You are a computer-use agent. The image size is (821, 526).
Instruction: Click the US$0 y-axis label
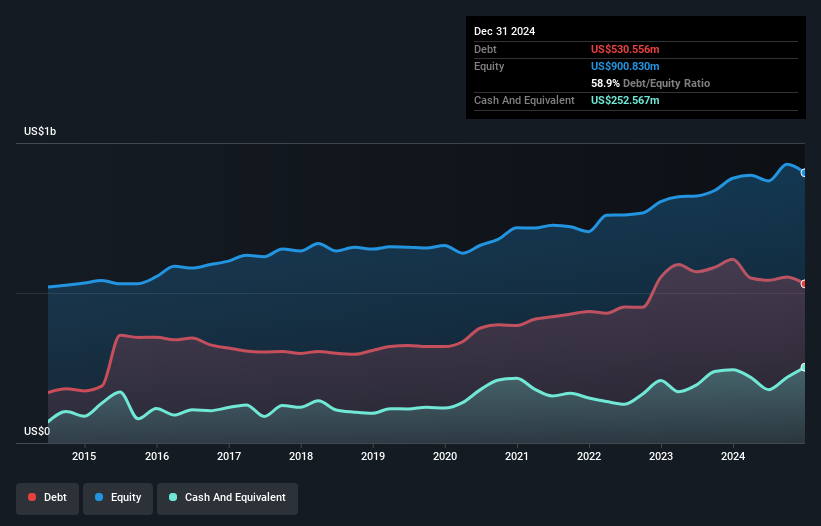pos(37,431)
